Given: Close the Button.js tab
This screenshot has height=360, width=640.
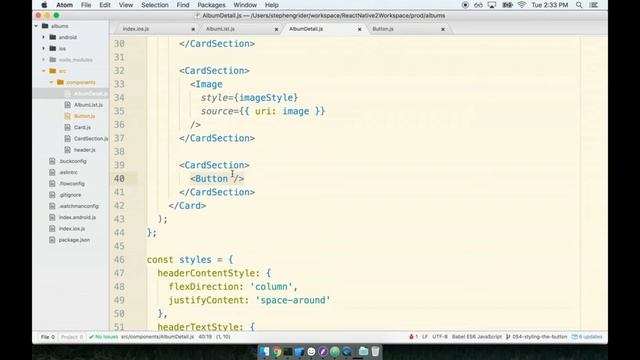Looking at the screenshot, I should click(x=443, y=29).
